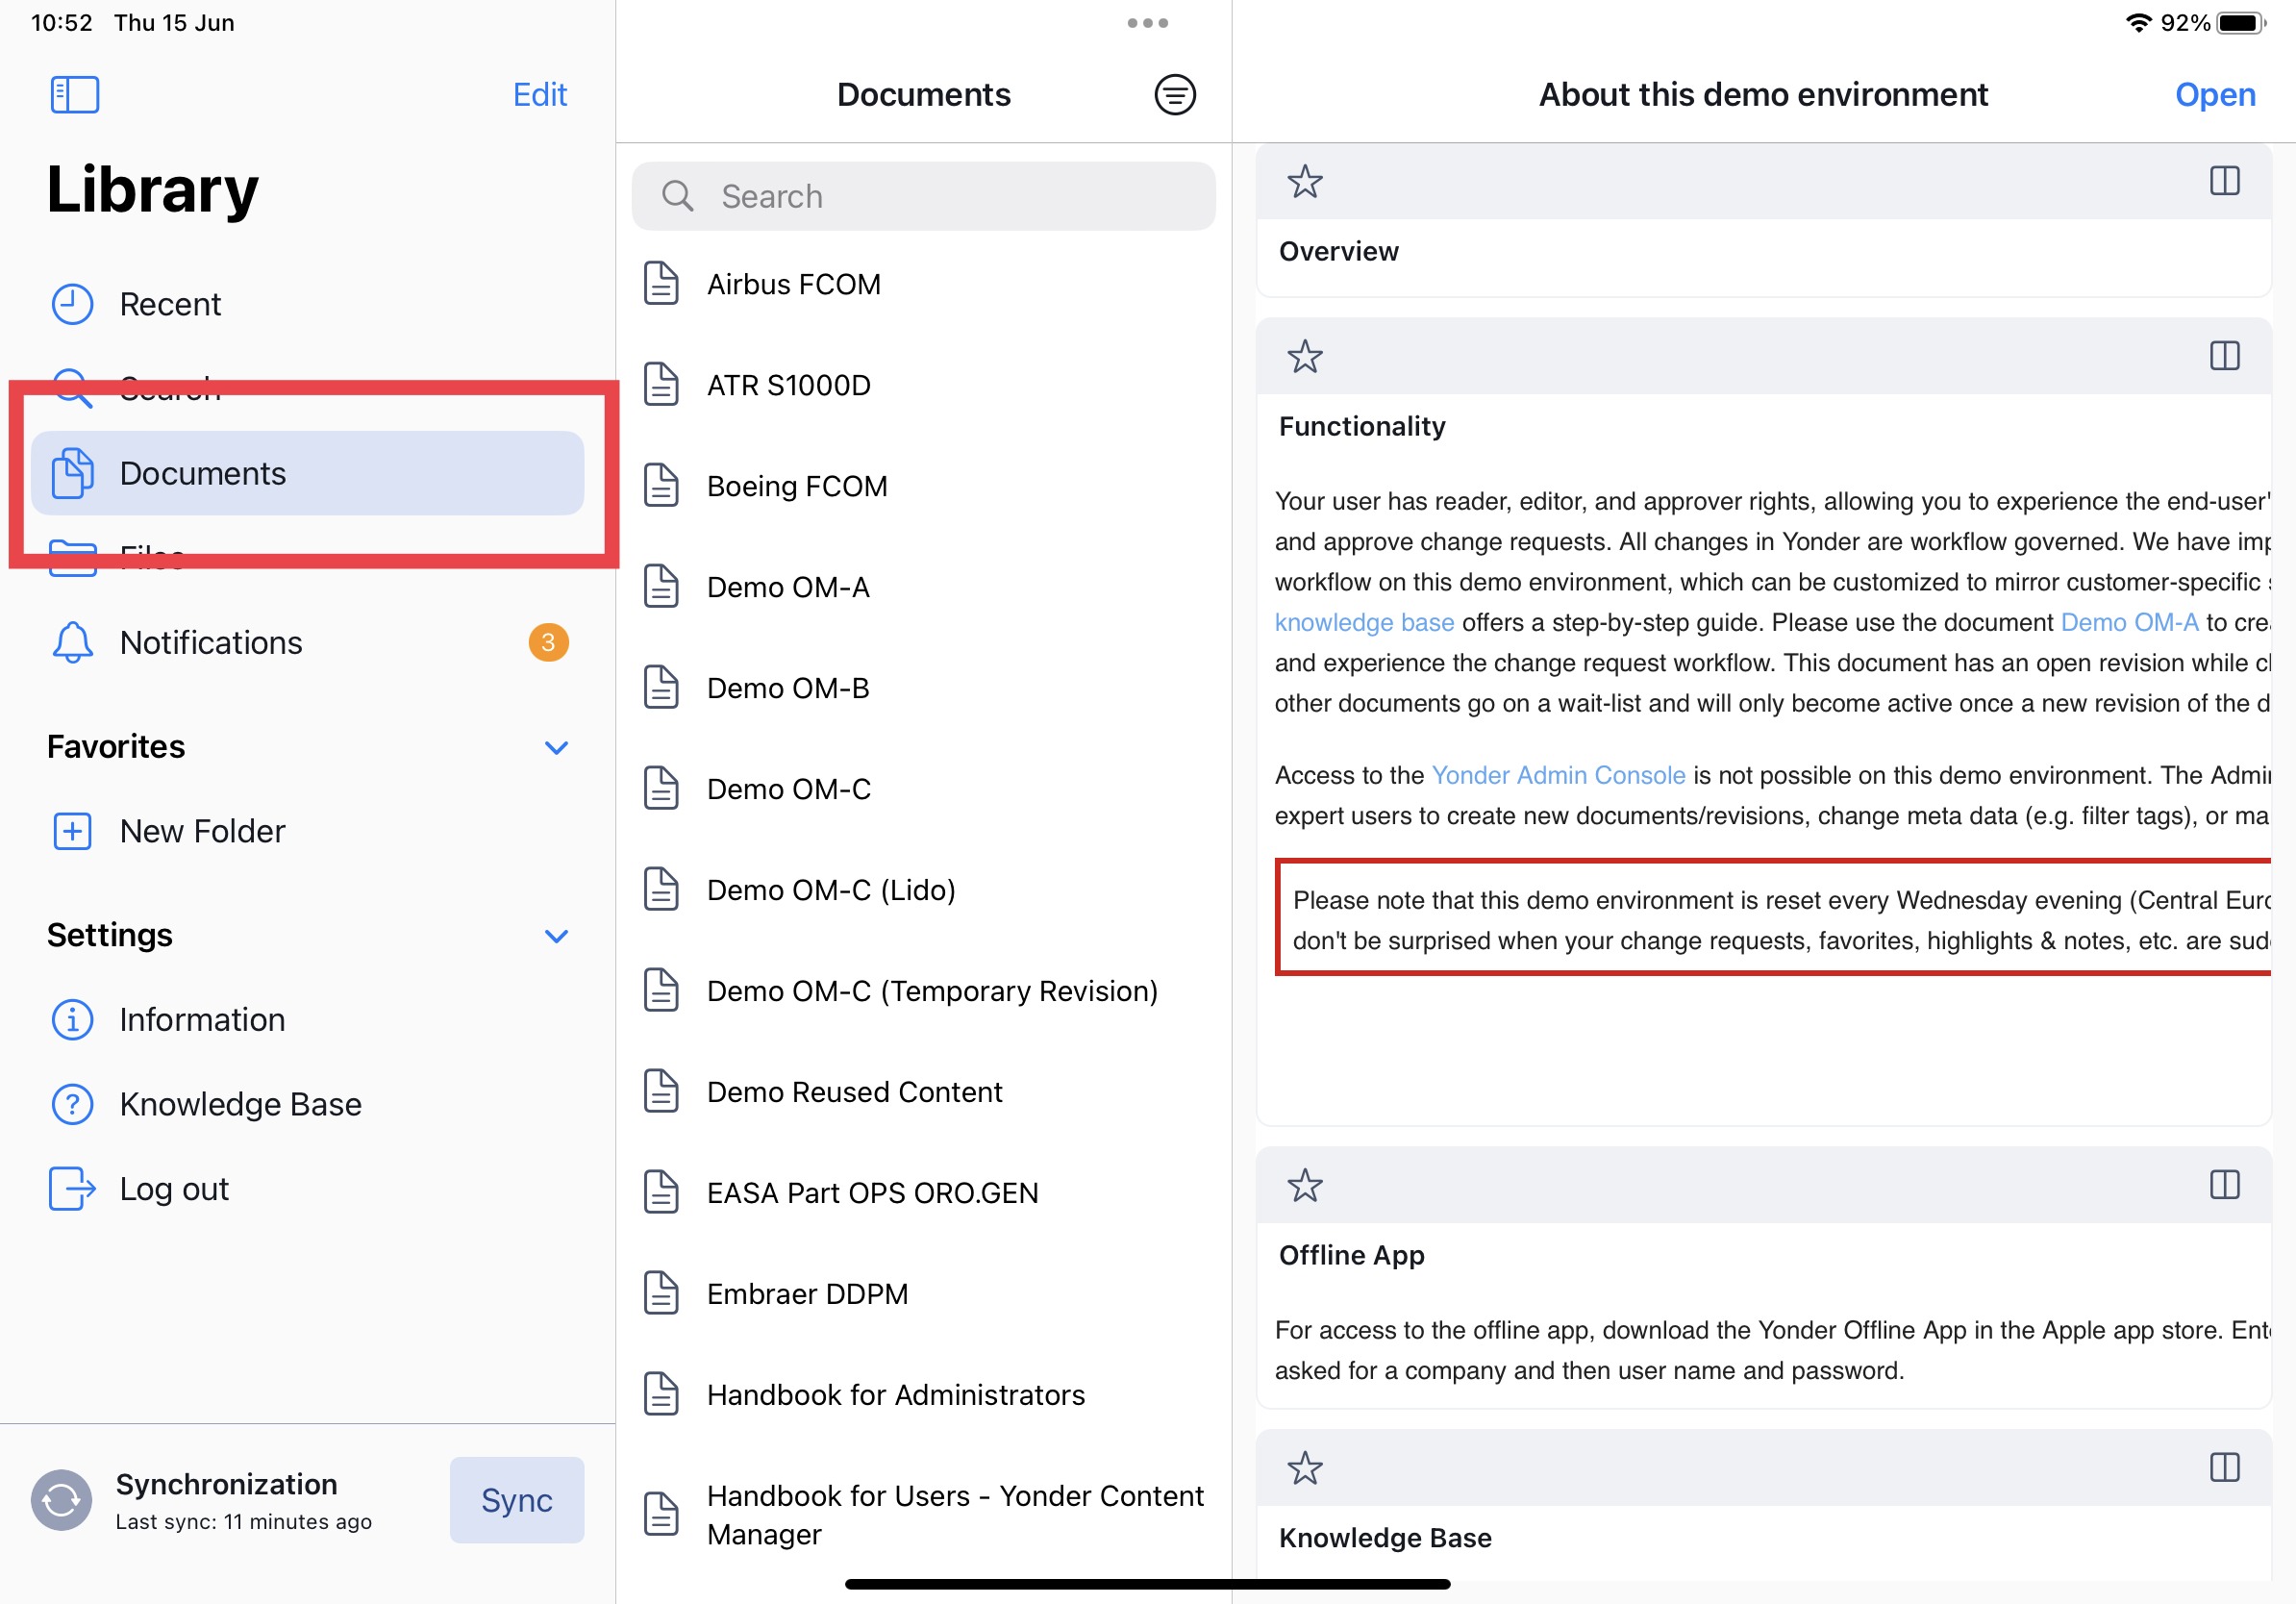Tap the three-dots multitasking menu
This screenshot has width=2296, height=1604.
coord(1147,23)
